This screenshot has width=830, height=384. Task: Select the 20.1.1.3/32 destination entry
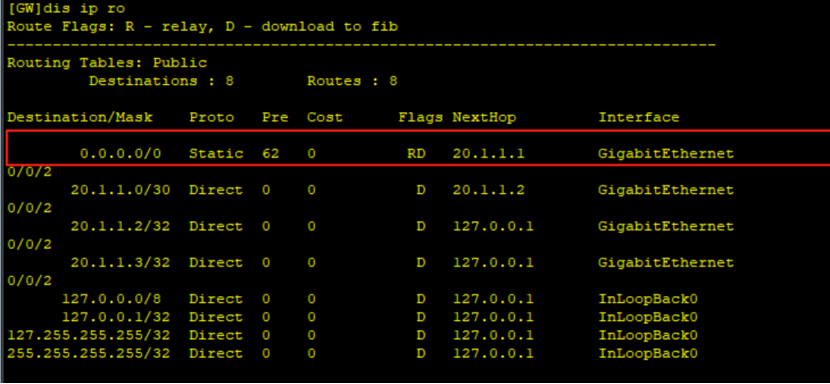pyautogui.click(x=121, y=263)
